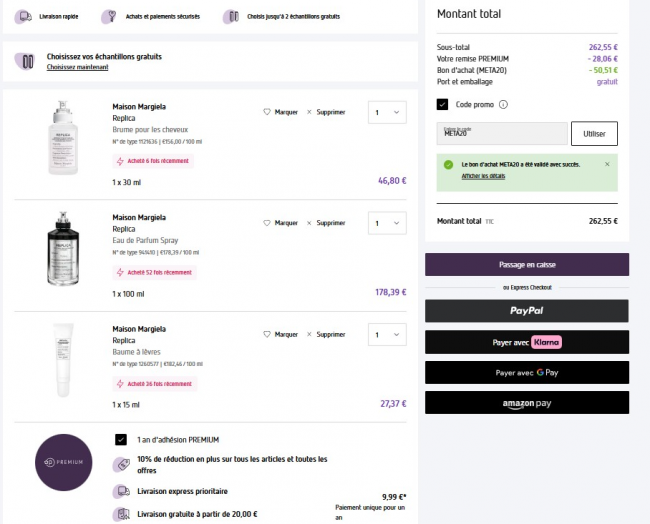Screen dimensions: 650x524
Task: Toggle the Code promo checkbox
Action: coord(443,104)
